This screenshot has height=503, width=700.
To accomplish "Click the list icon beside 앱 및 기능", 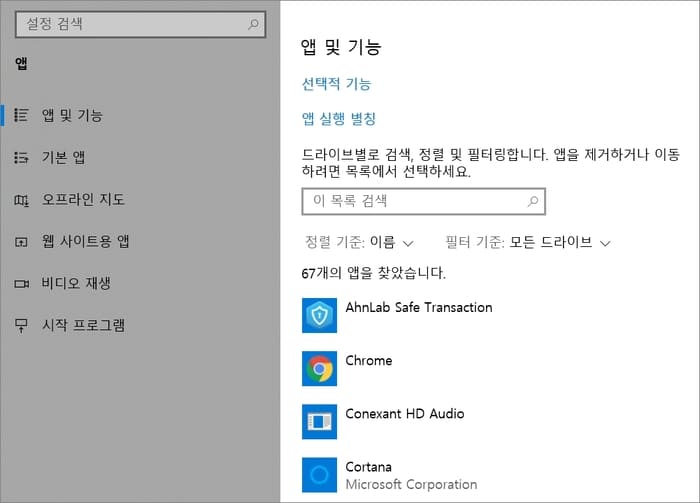I will pyautogui.click(x=21, y=115).
